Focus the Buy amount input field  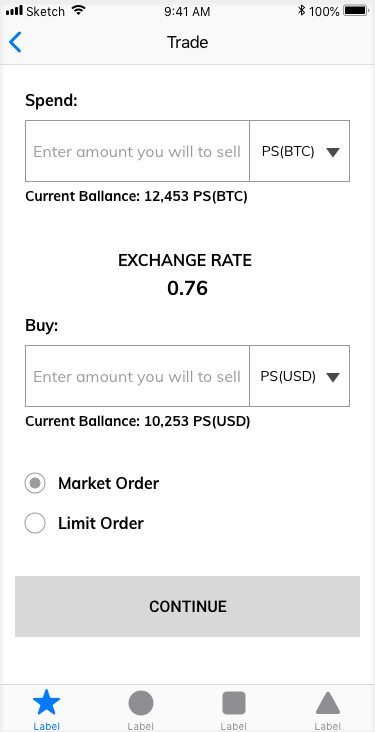[137, 376]
